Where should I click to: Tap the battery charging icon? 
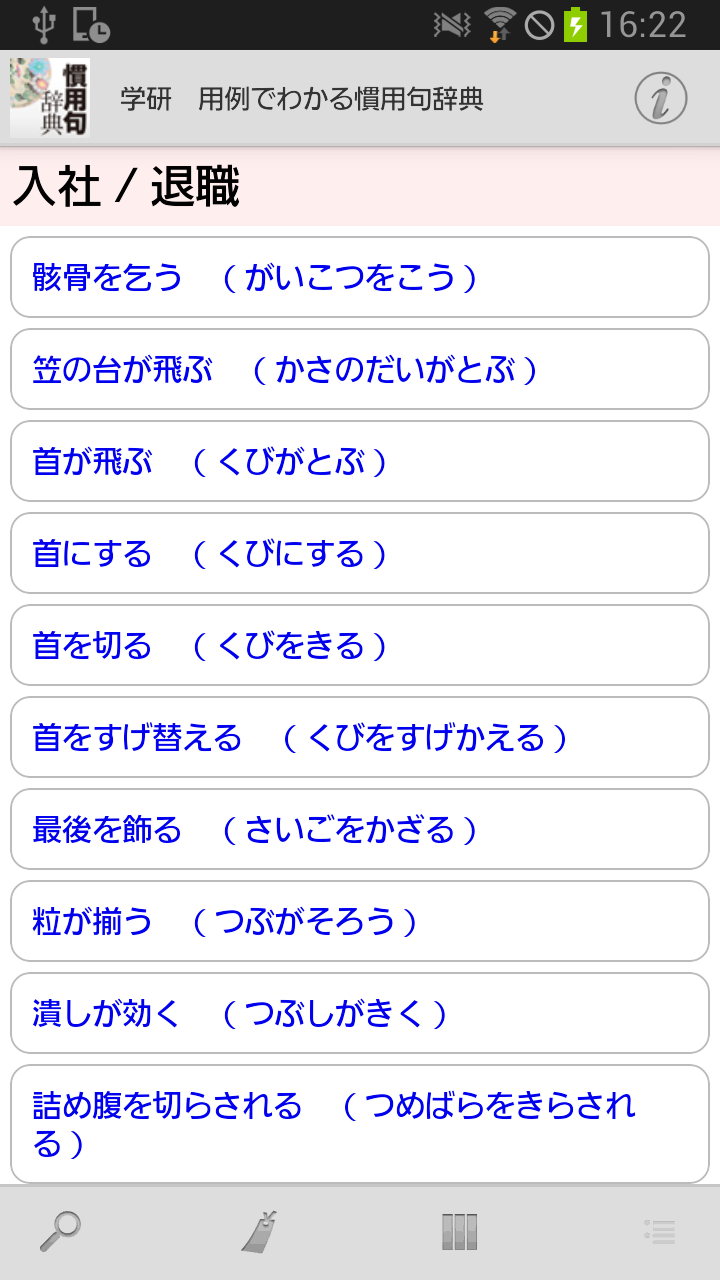pyautogui.click(x=575, y=24)
